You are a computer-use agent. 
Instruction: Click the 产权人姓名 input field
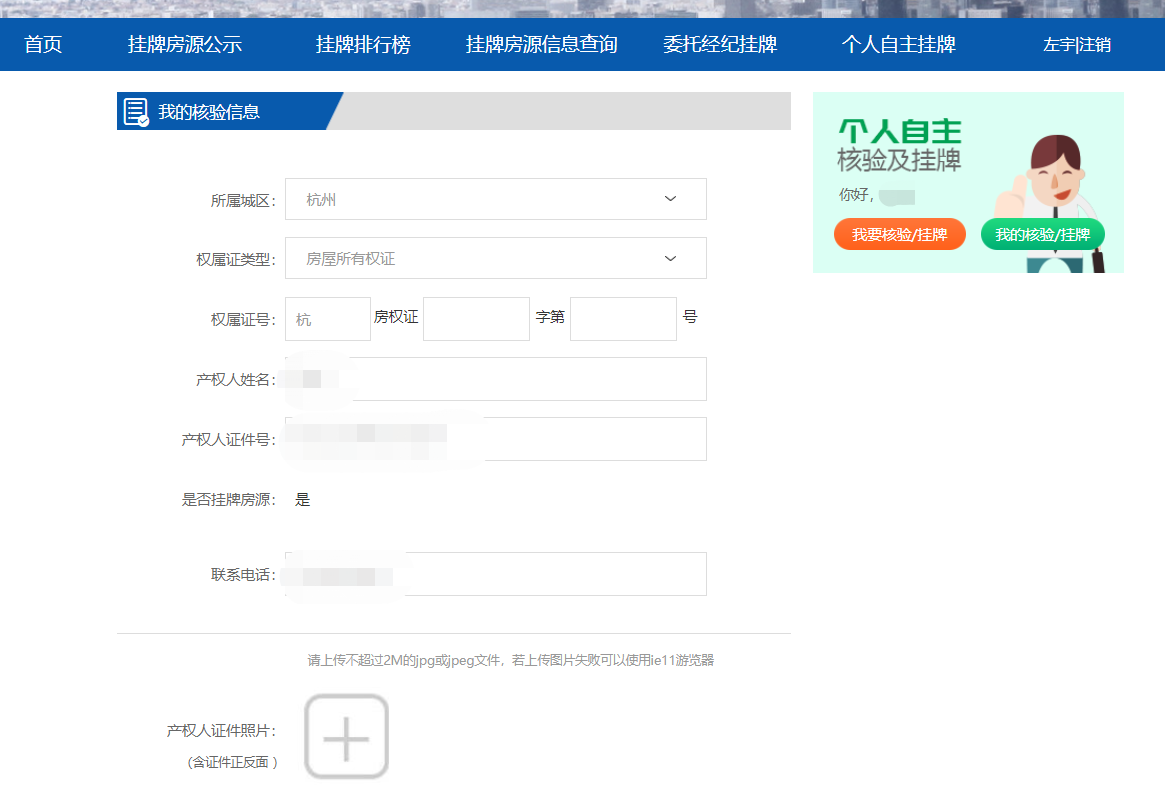pyautogui.click(x=496, y=379)
